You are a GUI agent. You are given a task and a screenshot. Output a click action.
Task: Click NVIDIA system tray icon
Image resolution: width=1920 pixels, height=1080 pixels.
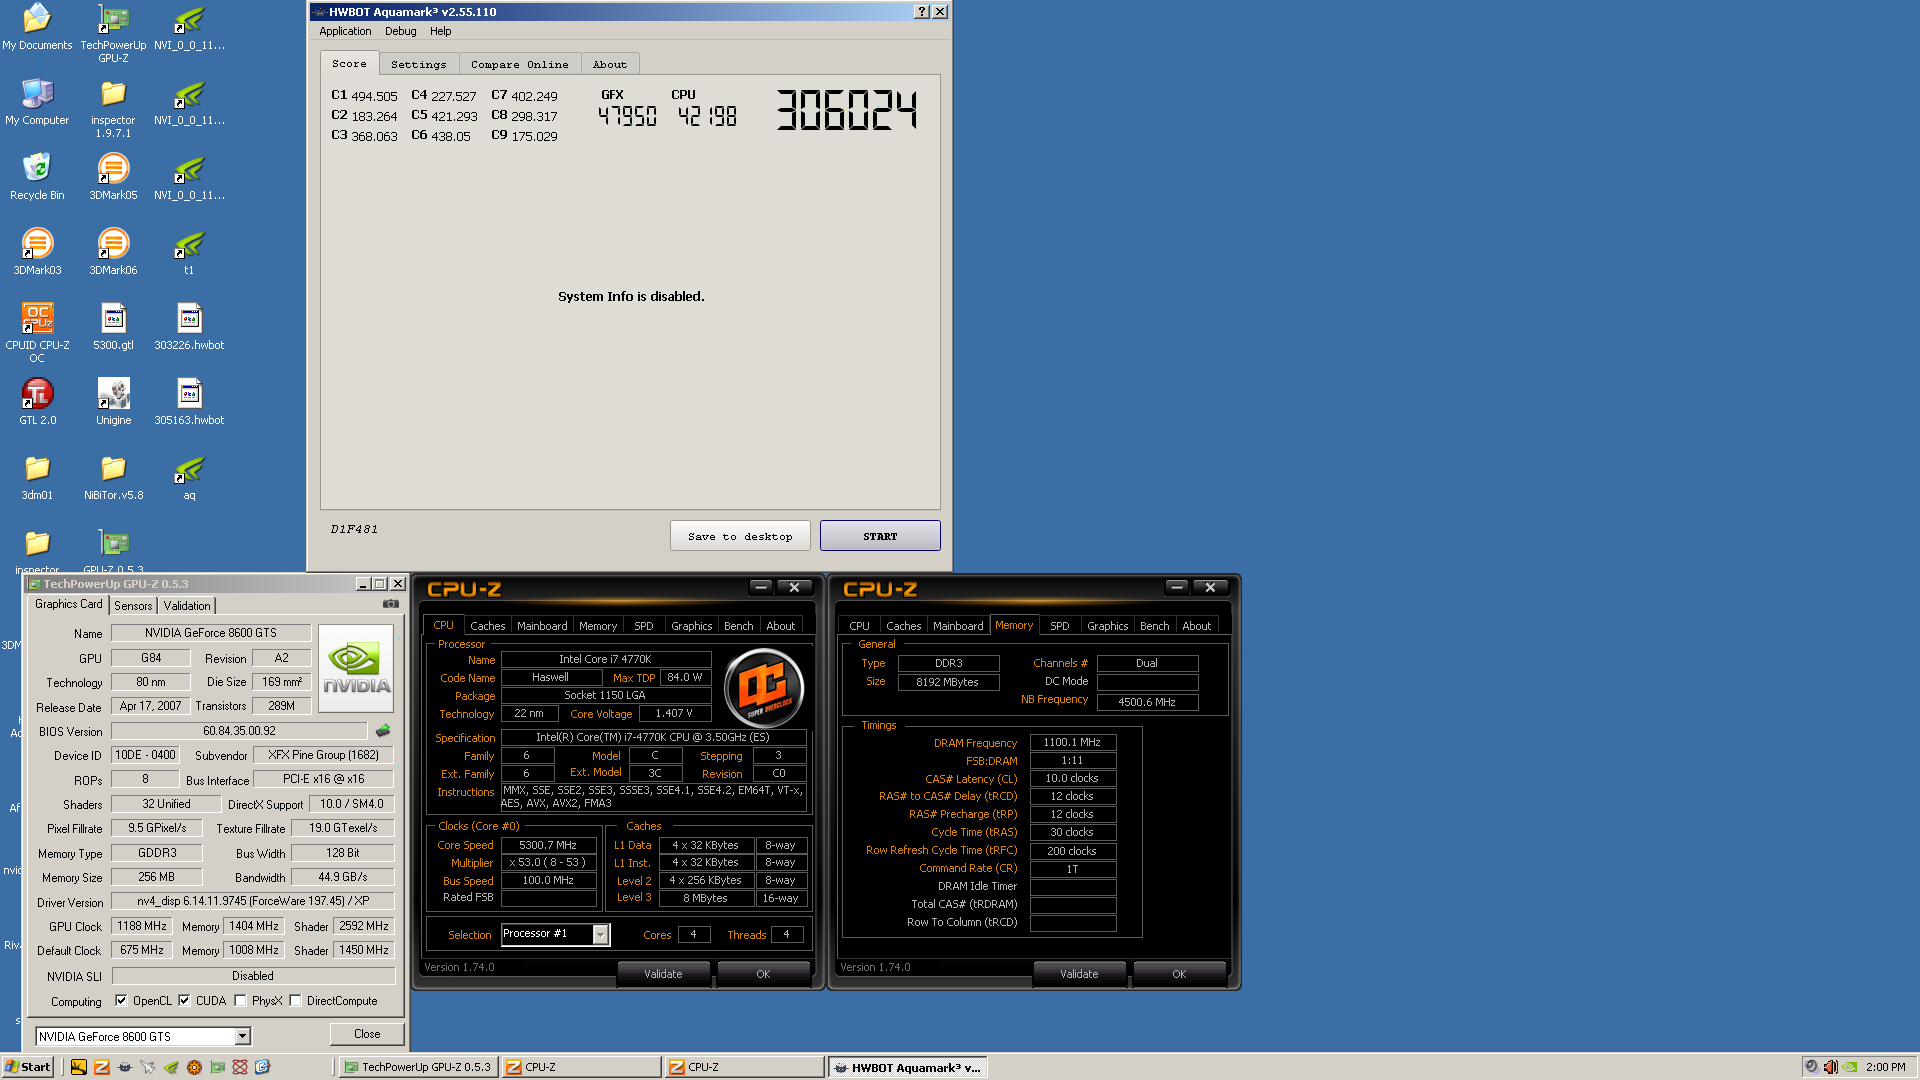pos(1850,1067)
